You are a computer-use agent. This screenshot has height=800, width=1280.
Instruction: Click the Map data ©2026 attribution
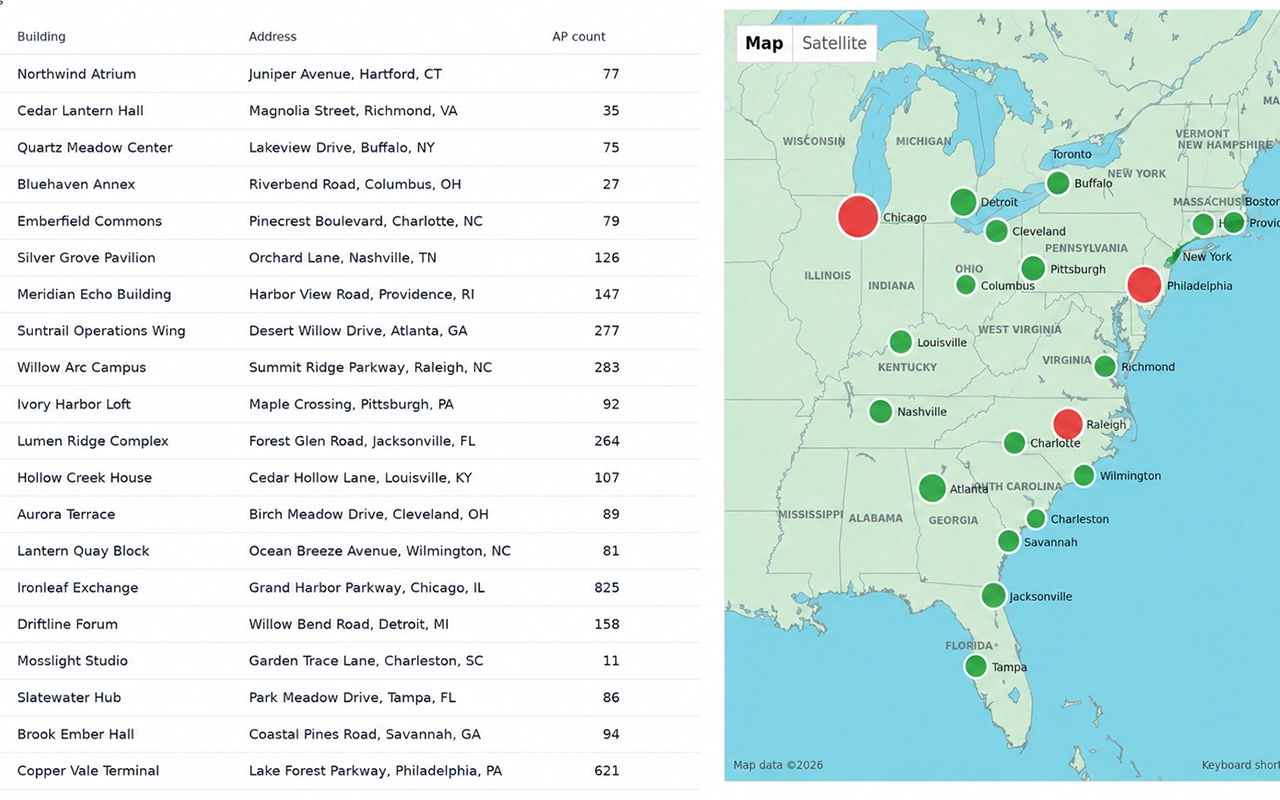click(778, 766)
